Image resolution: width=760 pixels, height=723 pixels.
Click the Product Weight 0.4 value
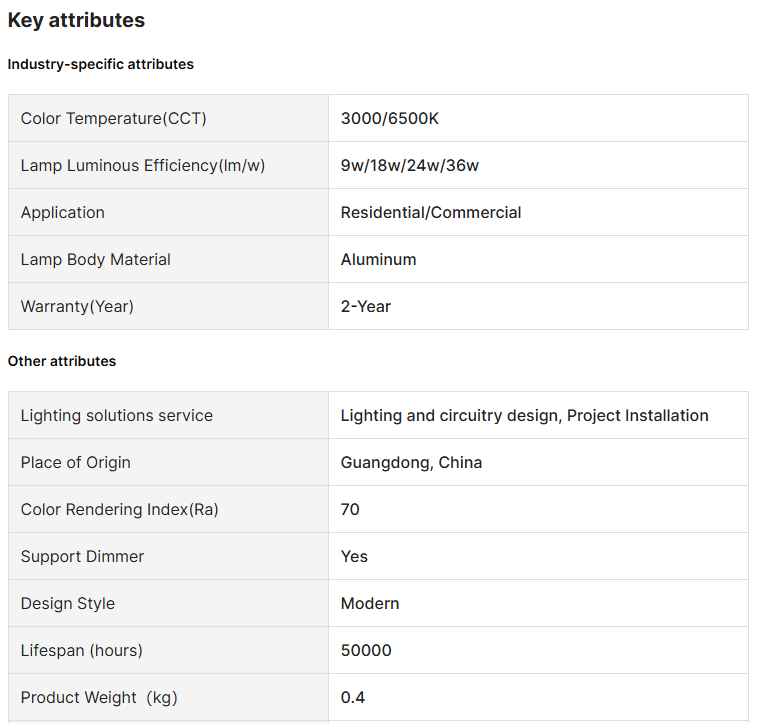(353, 698)
